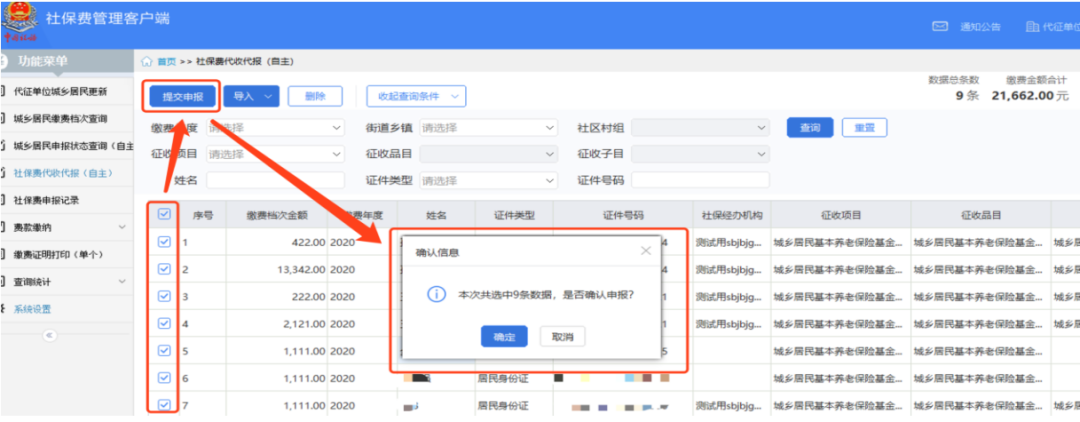Uncheck the checkbox for row 4

click(164, 323)
